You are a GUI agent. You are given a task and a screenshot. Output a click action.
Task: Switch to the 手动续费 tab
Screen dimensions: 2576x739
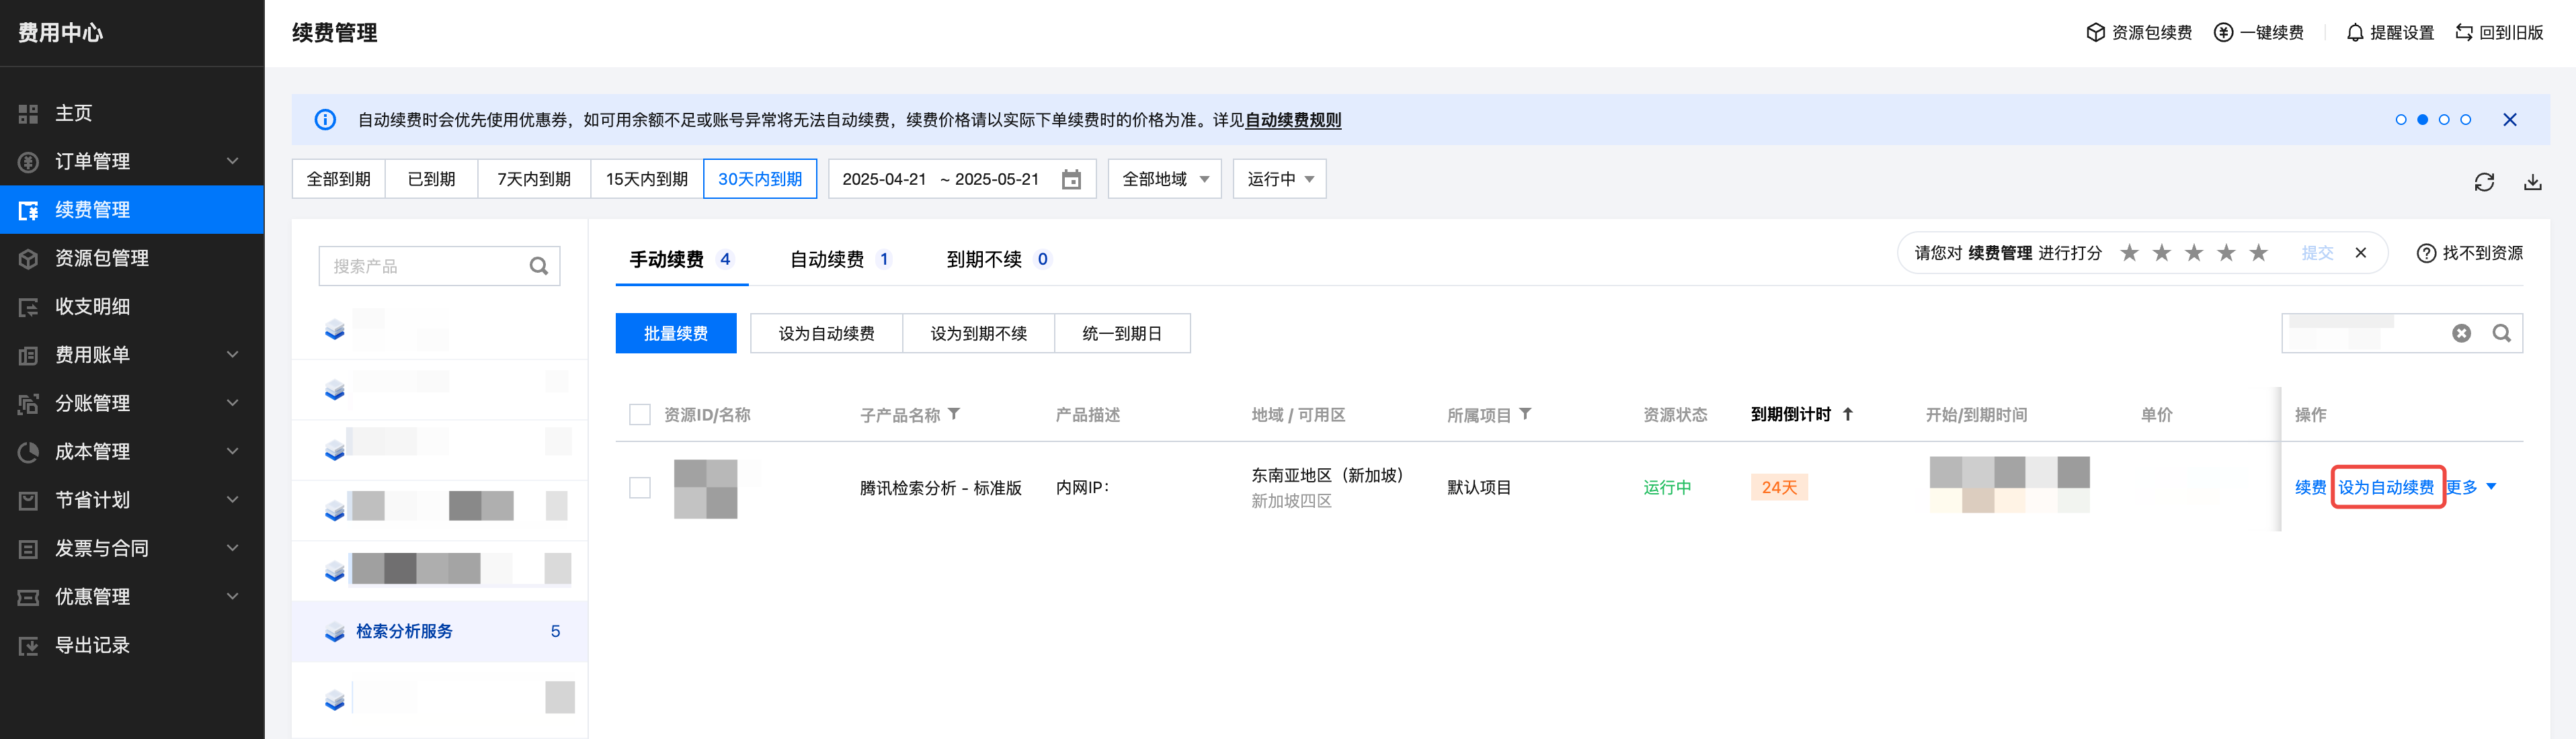(681, 260)
